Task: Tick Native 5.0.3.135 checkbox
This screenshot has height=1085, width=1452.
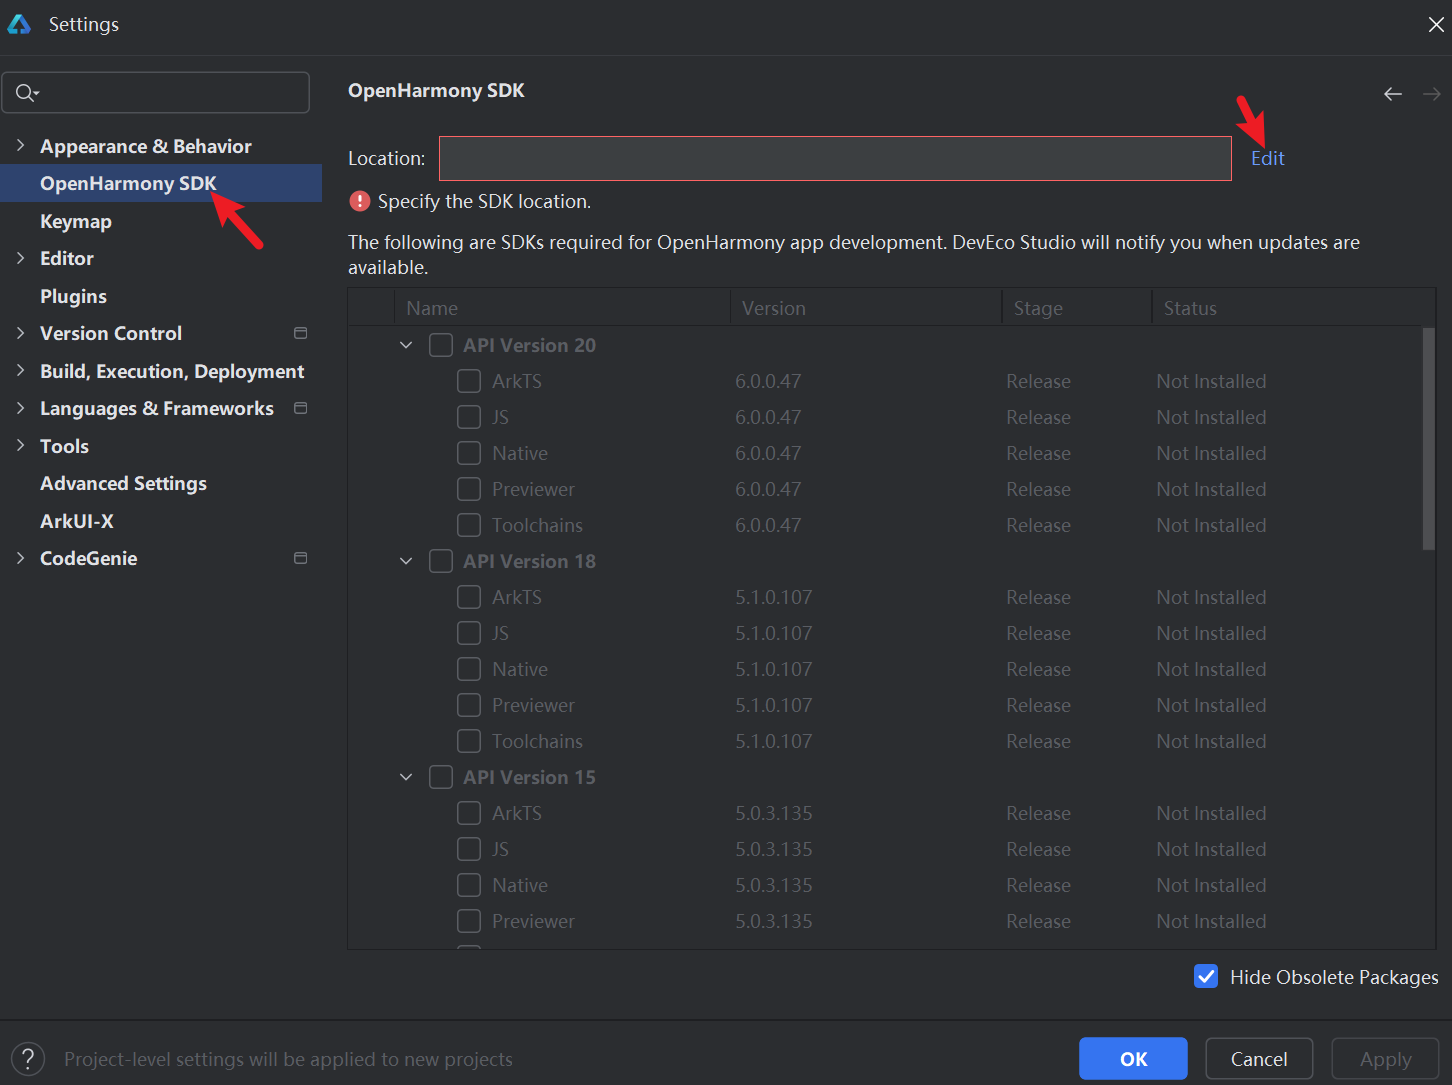Action: [469, 885]
